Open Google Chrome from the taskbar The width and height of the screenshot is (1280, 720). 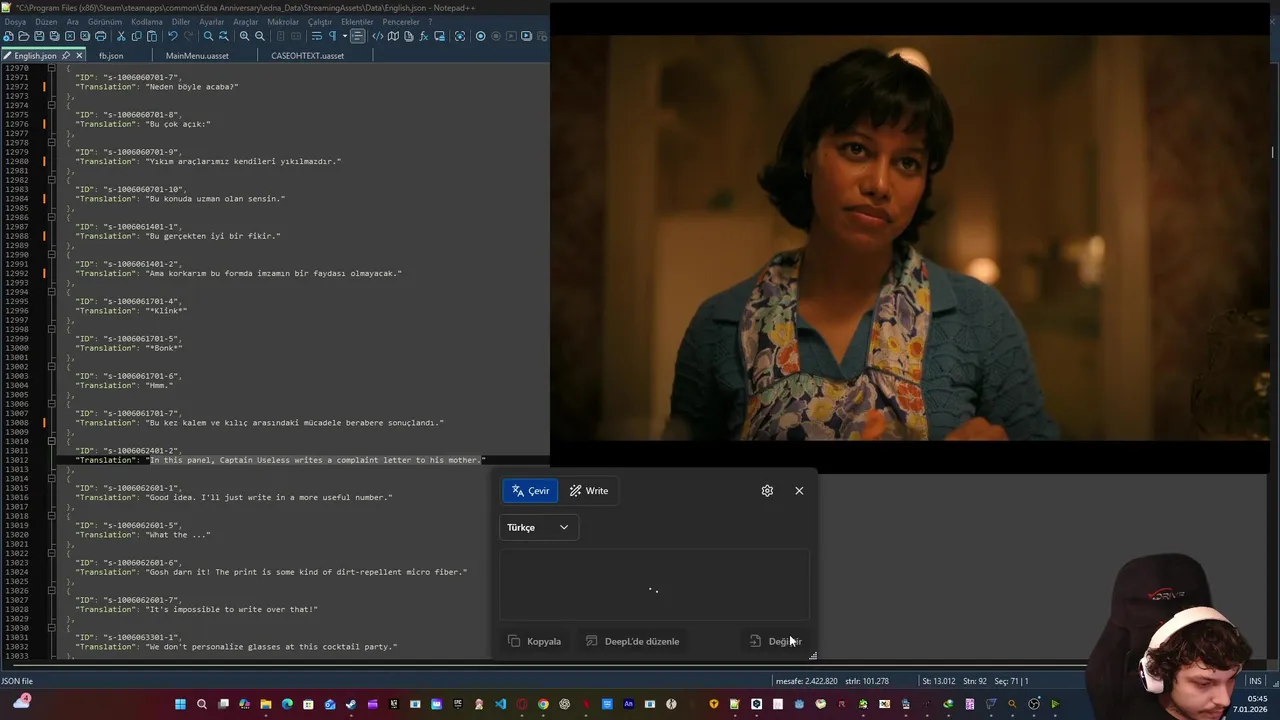click(543, 704)
